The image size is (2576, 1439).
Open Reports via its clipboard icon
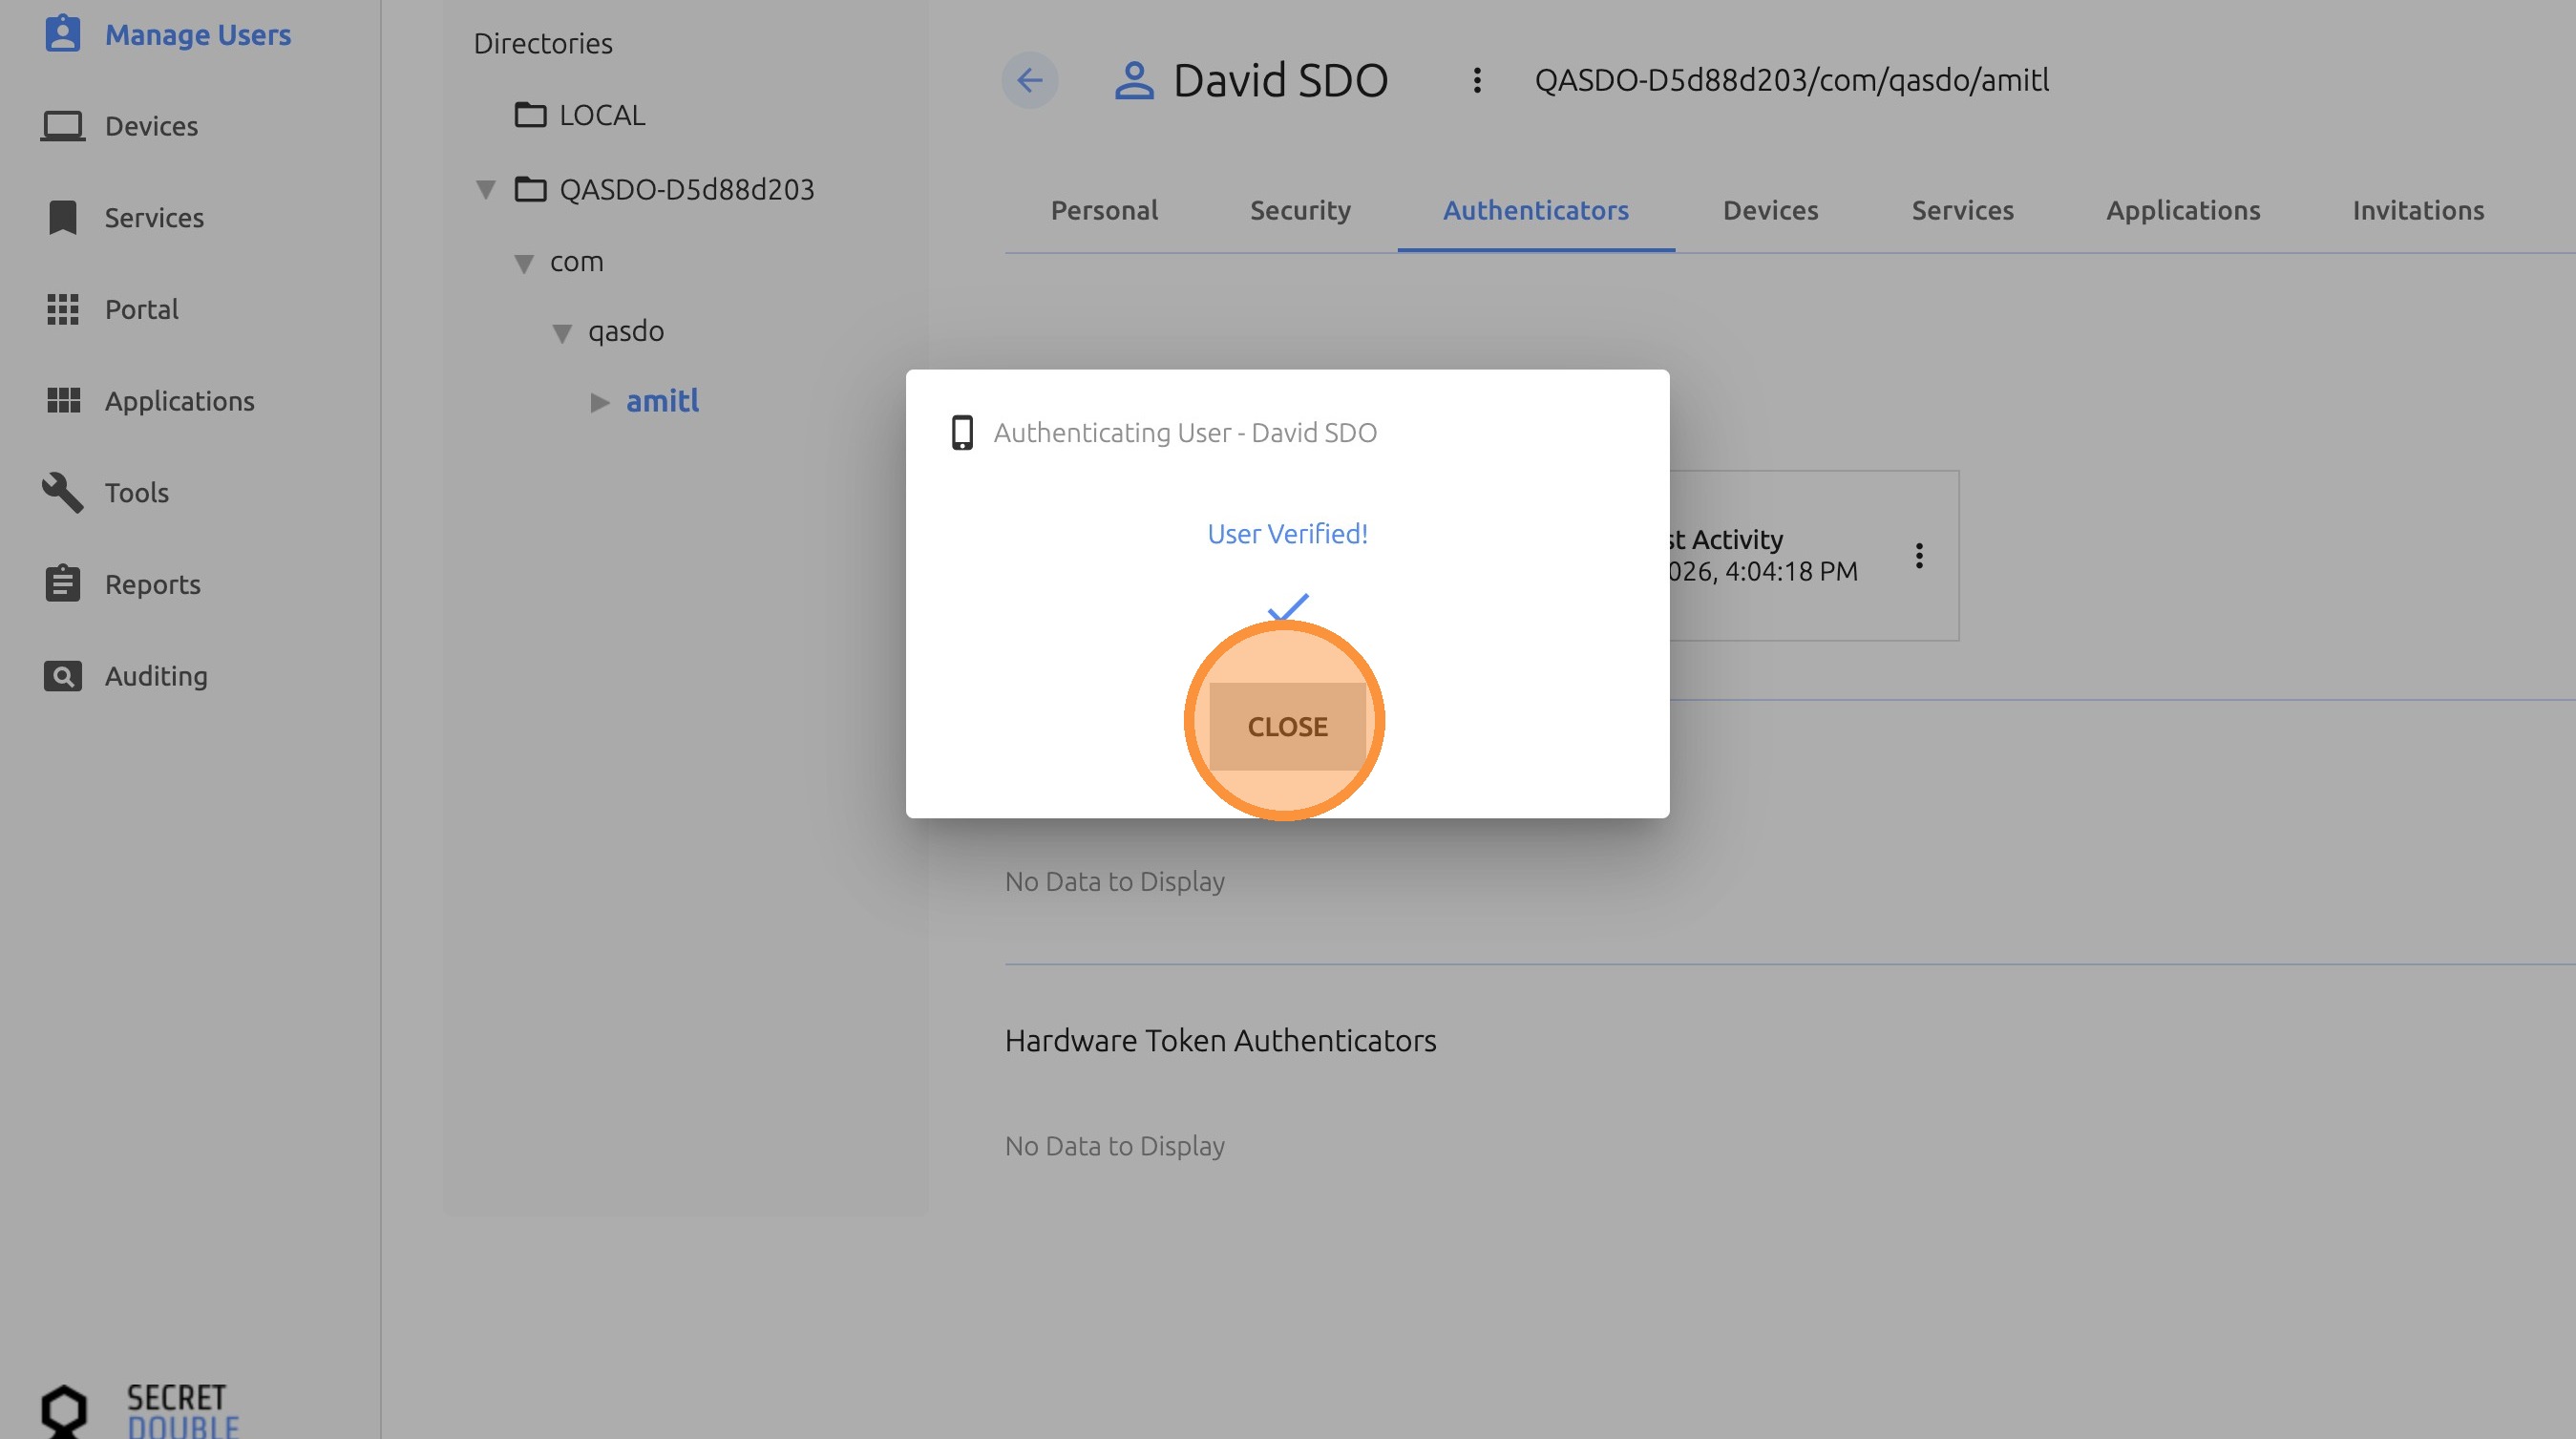62,583
